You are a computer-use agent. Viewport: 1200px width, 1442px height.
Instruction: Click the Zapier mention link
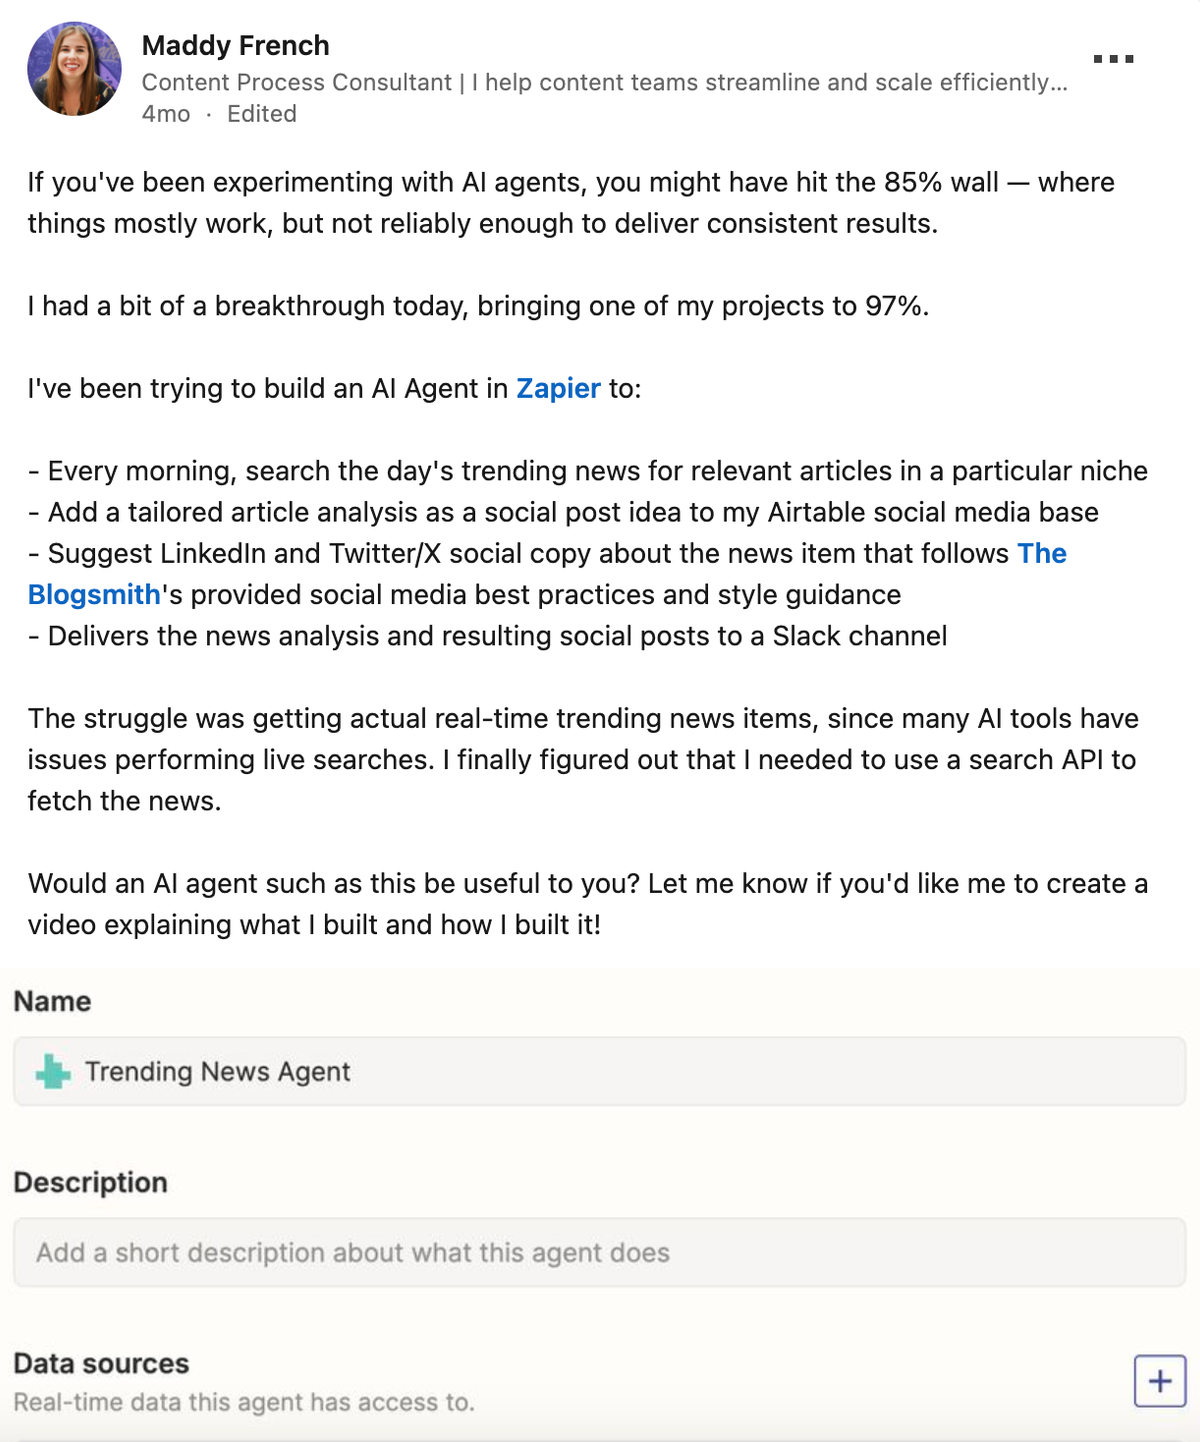pyautogui.click(x=558, y=388)
